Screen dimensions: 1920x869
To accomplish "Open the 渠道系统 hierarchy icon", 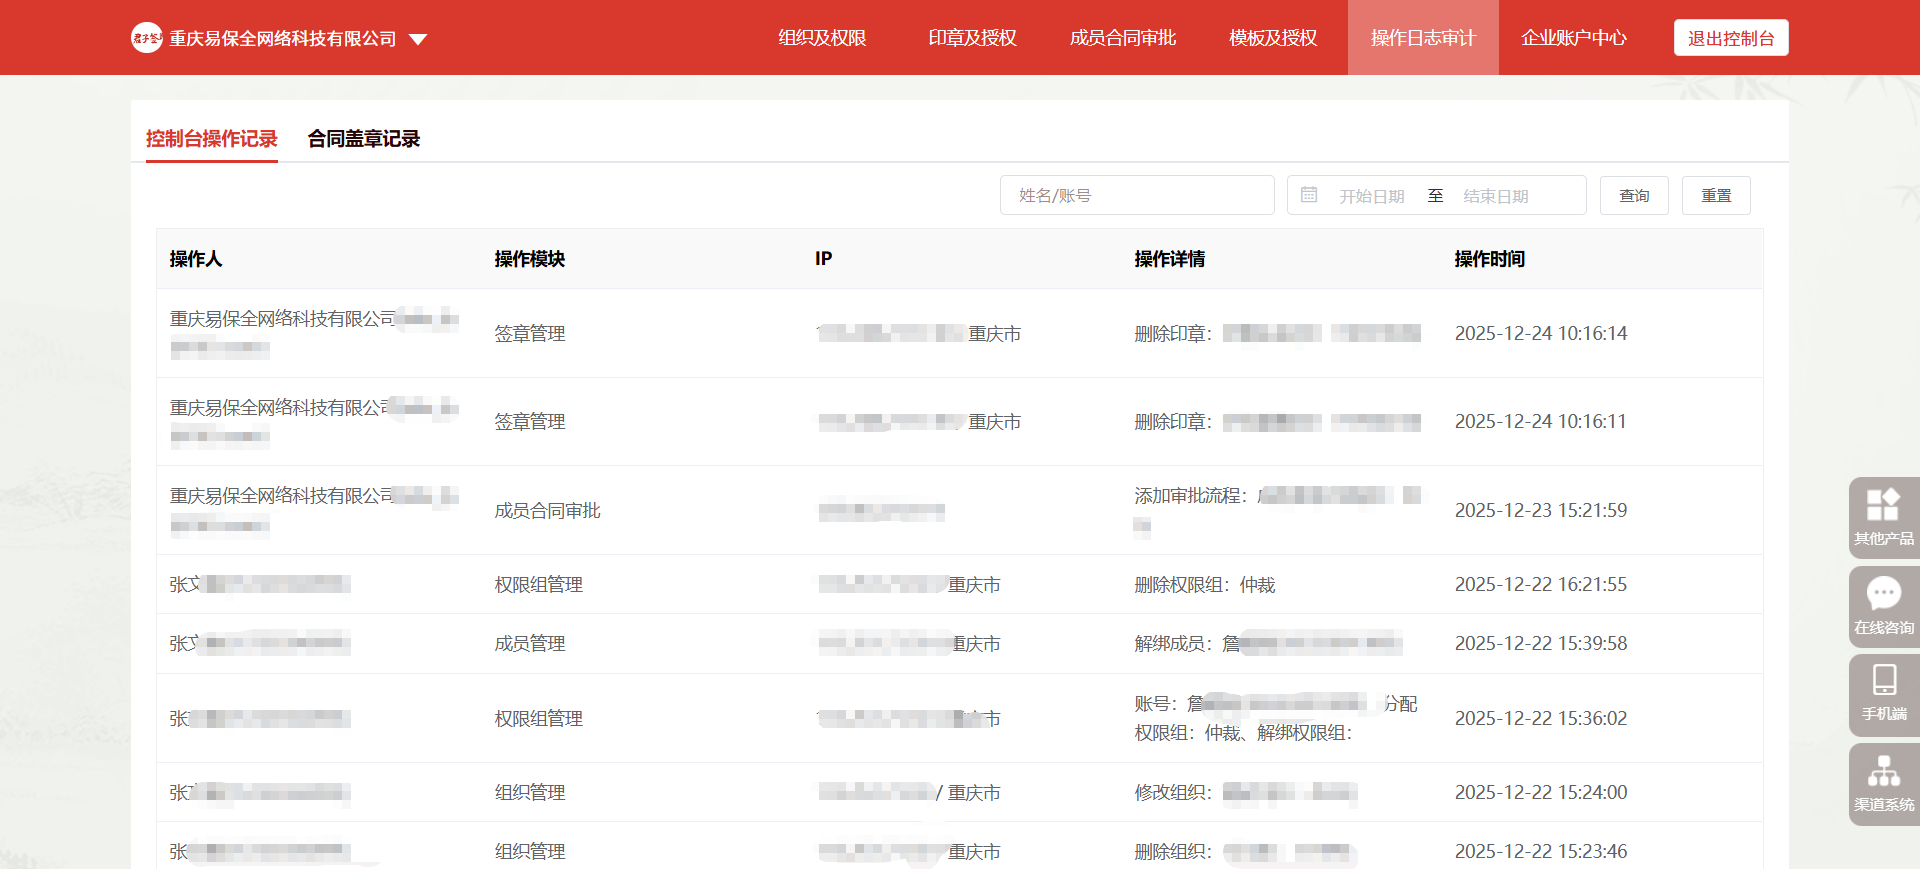I will (1883, 772).
